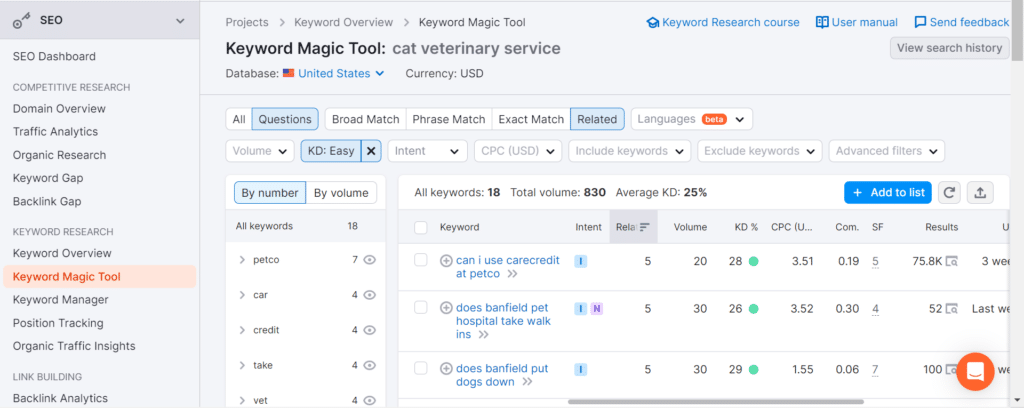1024x408 pixels.
Task: Select Exact Match tab
Action: click(x=531, y=119)
